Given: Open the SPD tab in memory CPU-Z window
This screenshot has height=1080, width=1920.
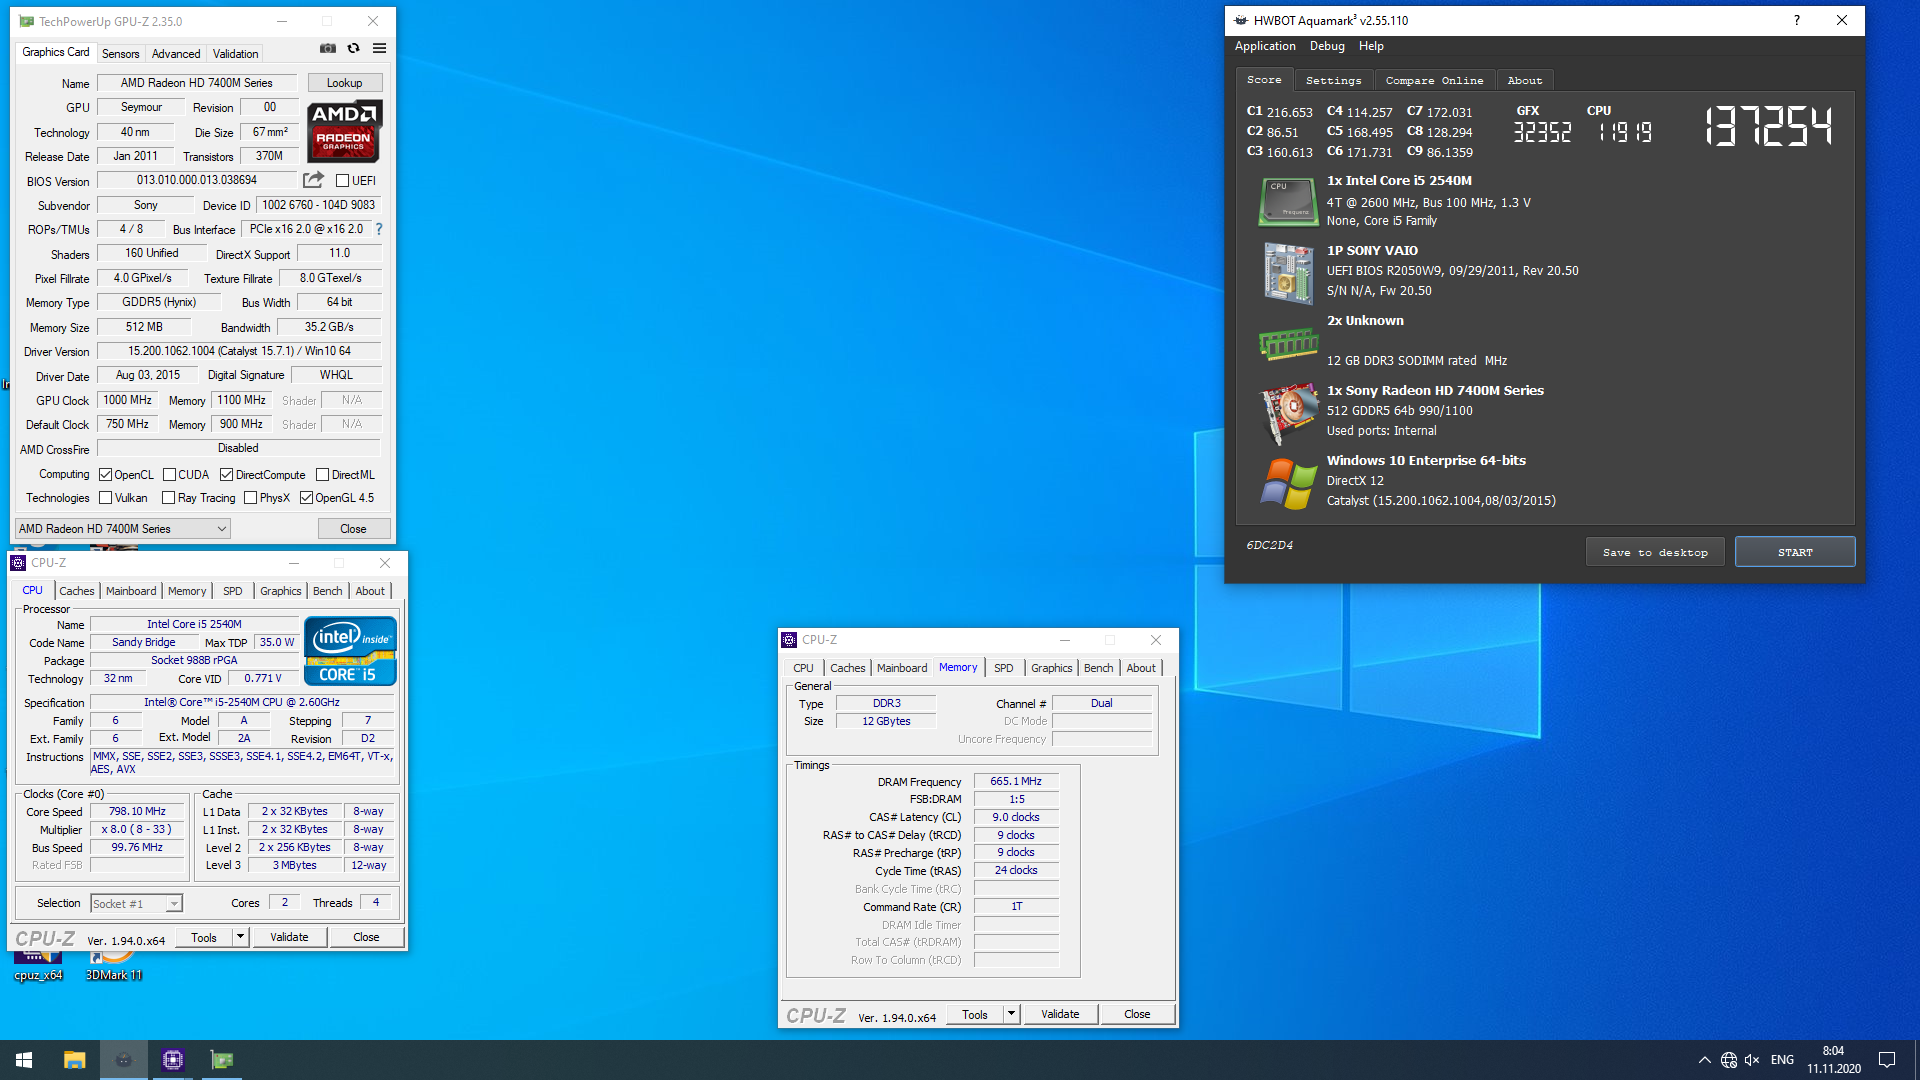Looking at the screenshot, I should 1003,668.
